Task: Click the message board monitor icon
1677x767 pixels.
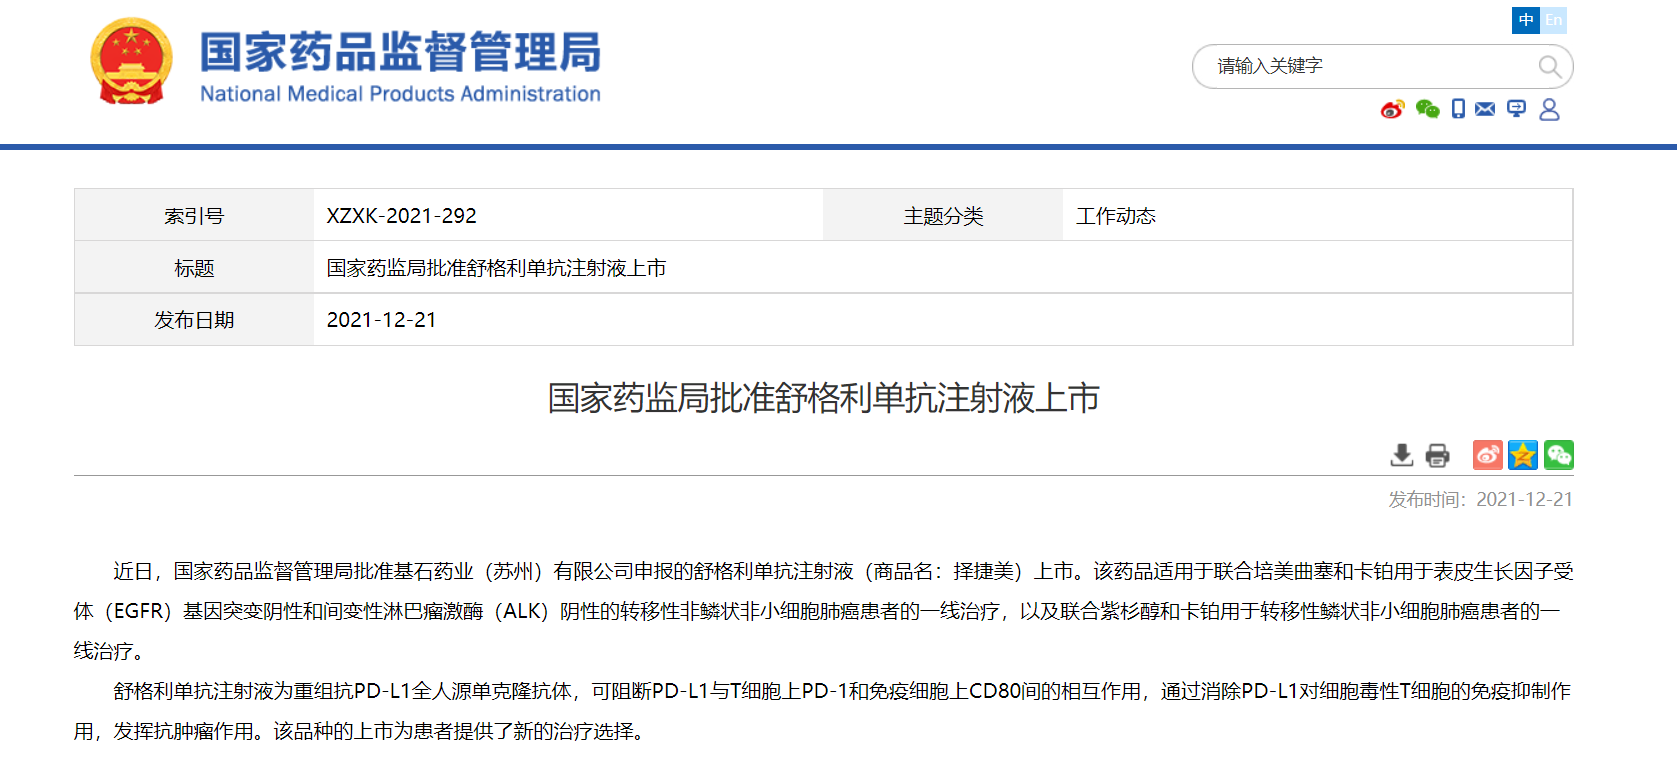Action: (x=1516, y=109)
